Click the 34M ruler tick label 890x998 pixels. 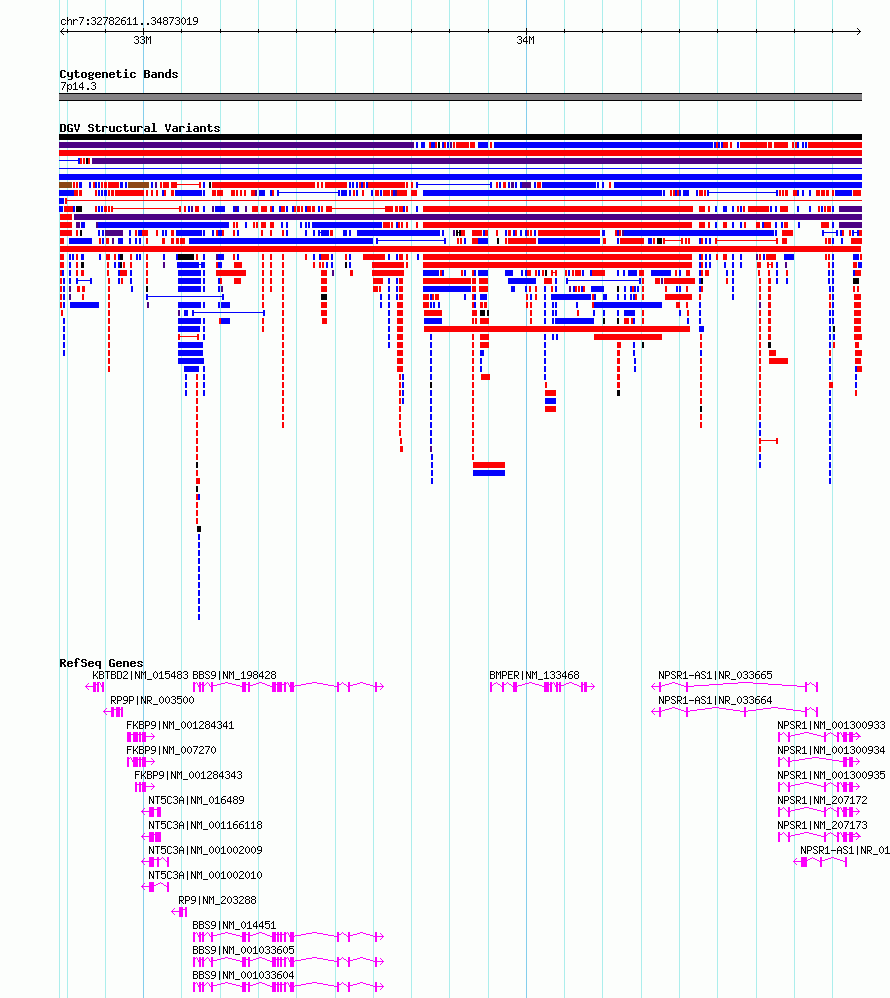(x=525, y=40)
